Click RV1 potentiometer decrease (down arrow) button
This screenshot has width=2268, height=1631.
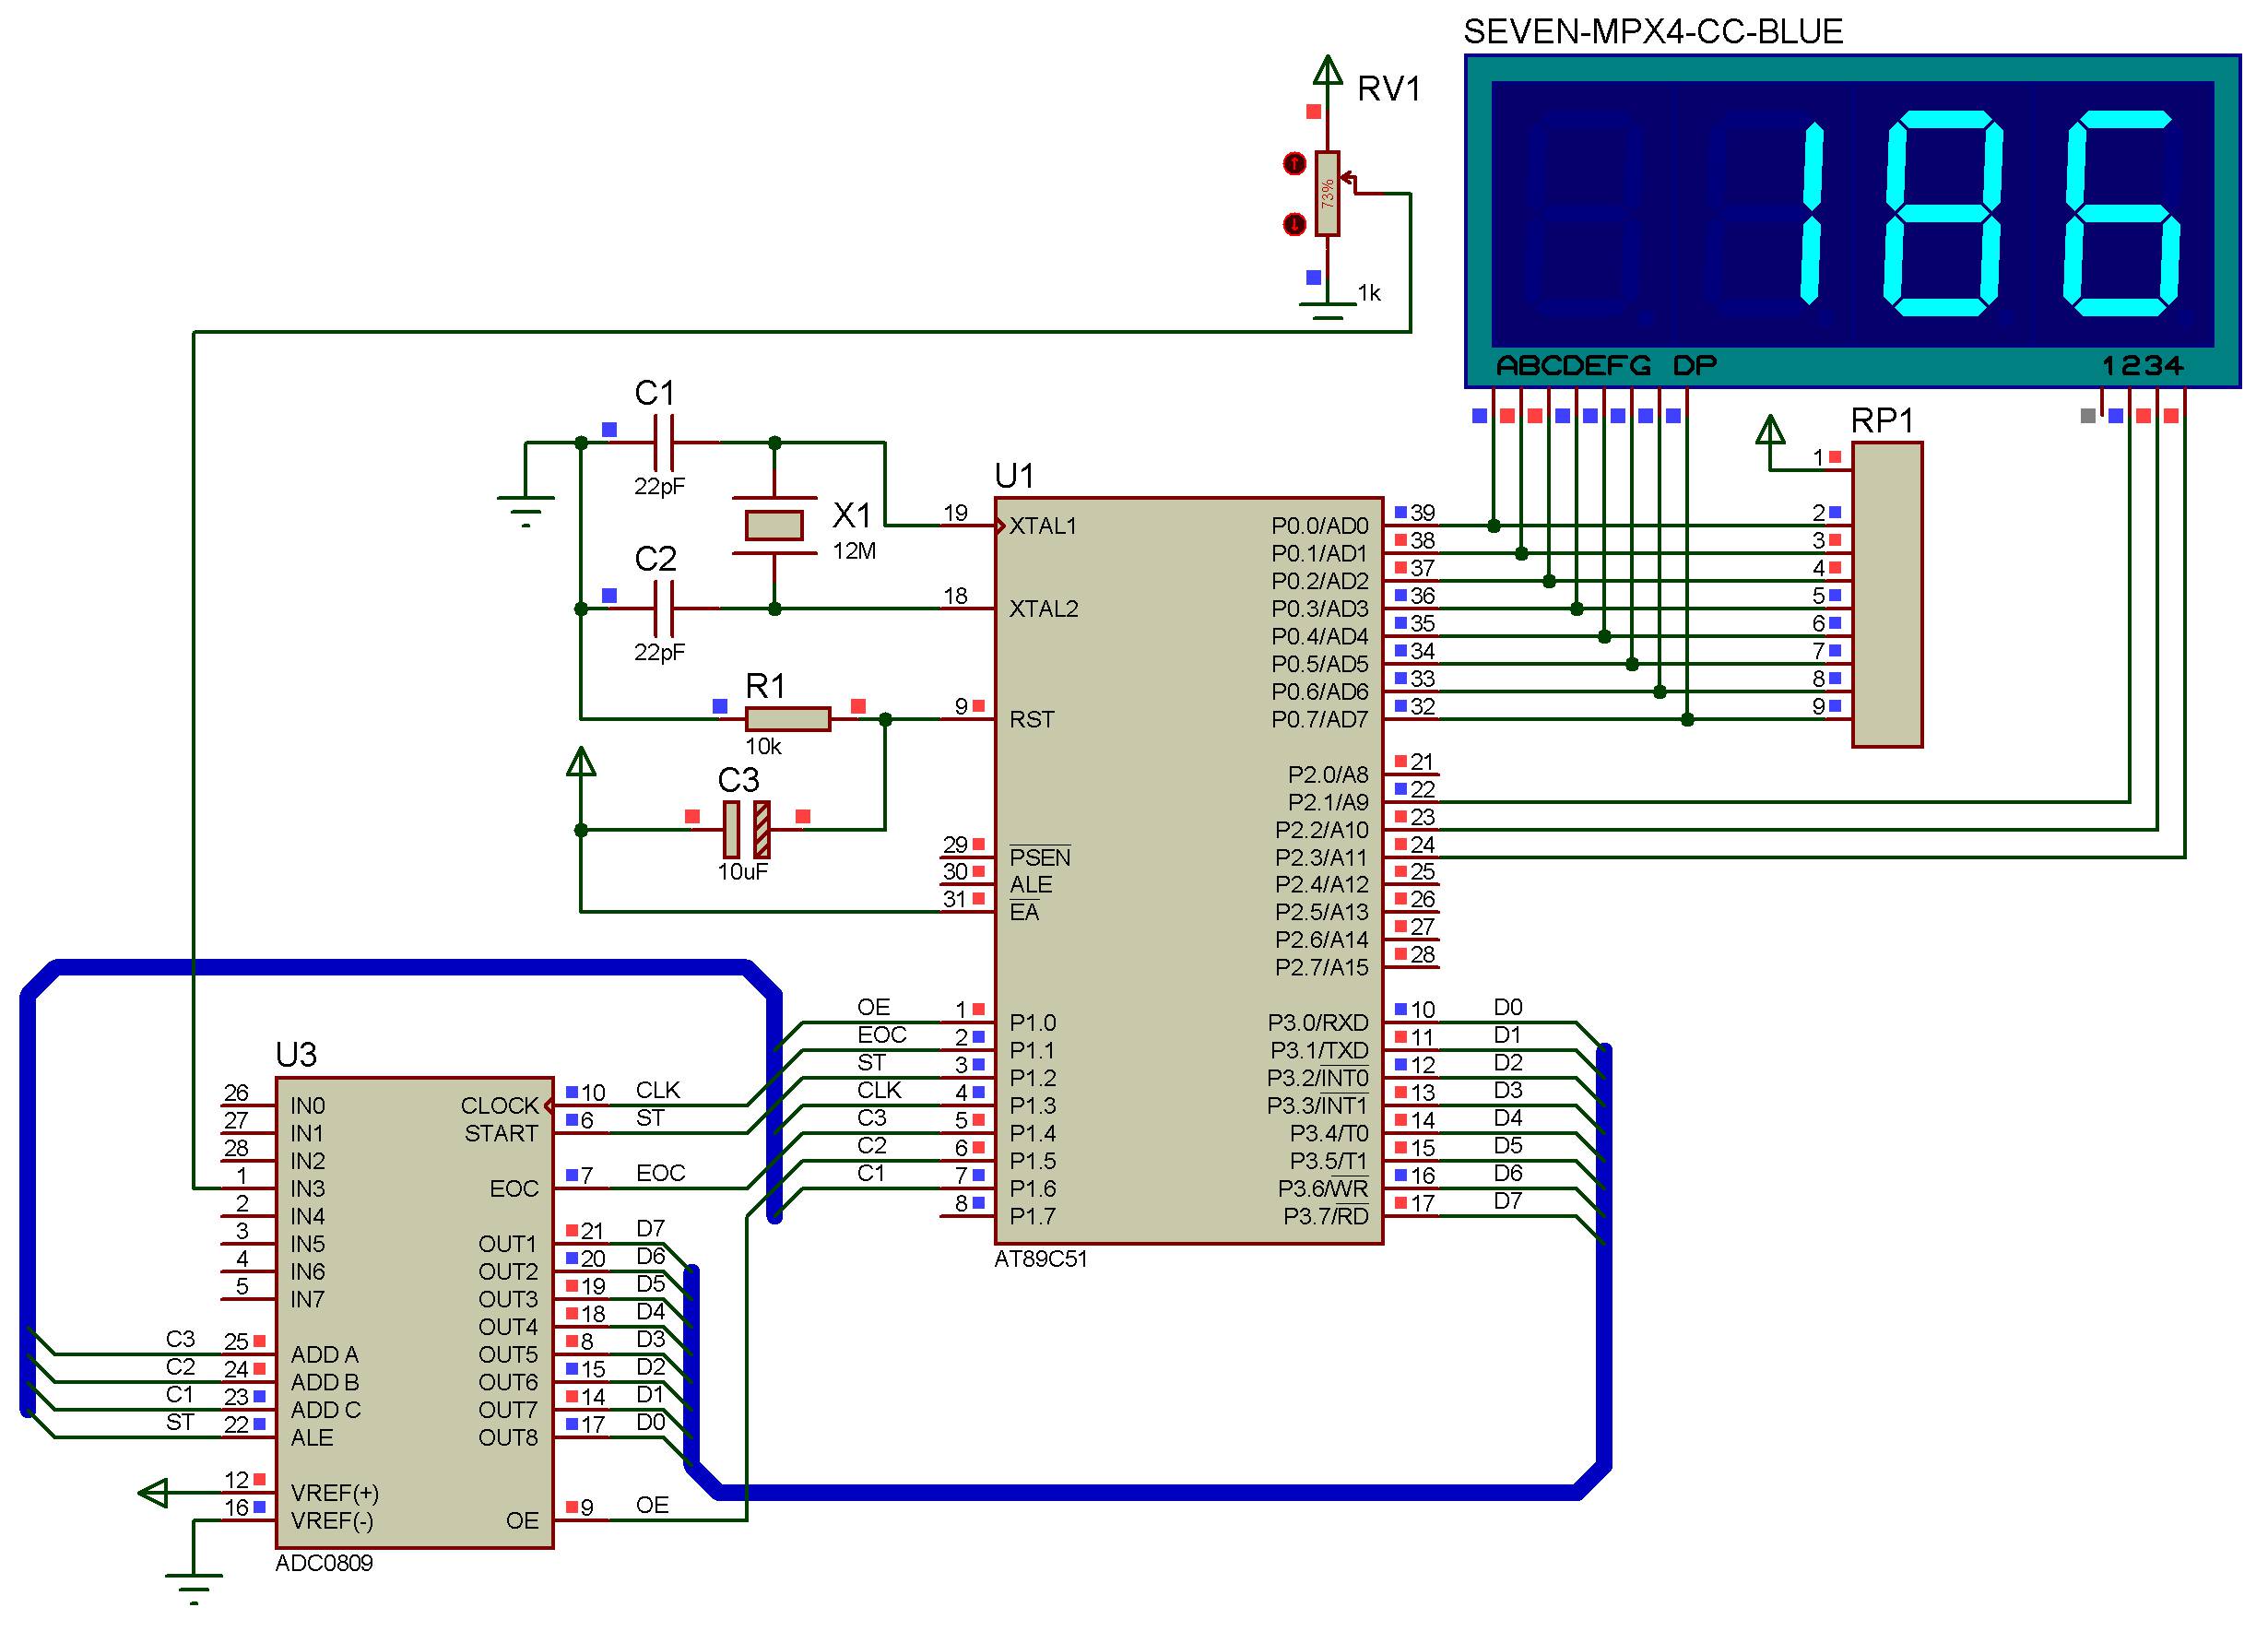(1294, 224)
